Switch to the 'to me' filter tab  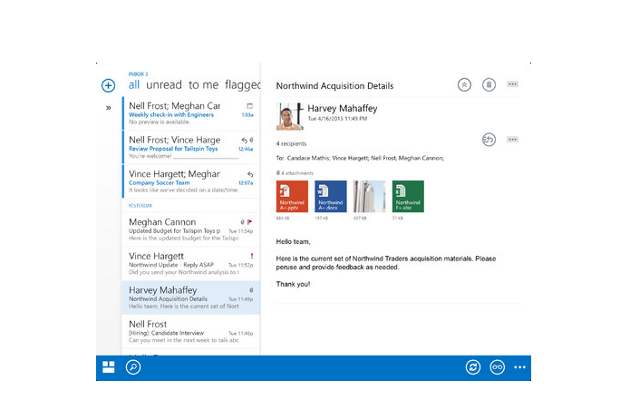pyautogui.click(x=203, y=85)
